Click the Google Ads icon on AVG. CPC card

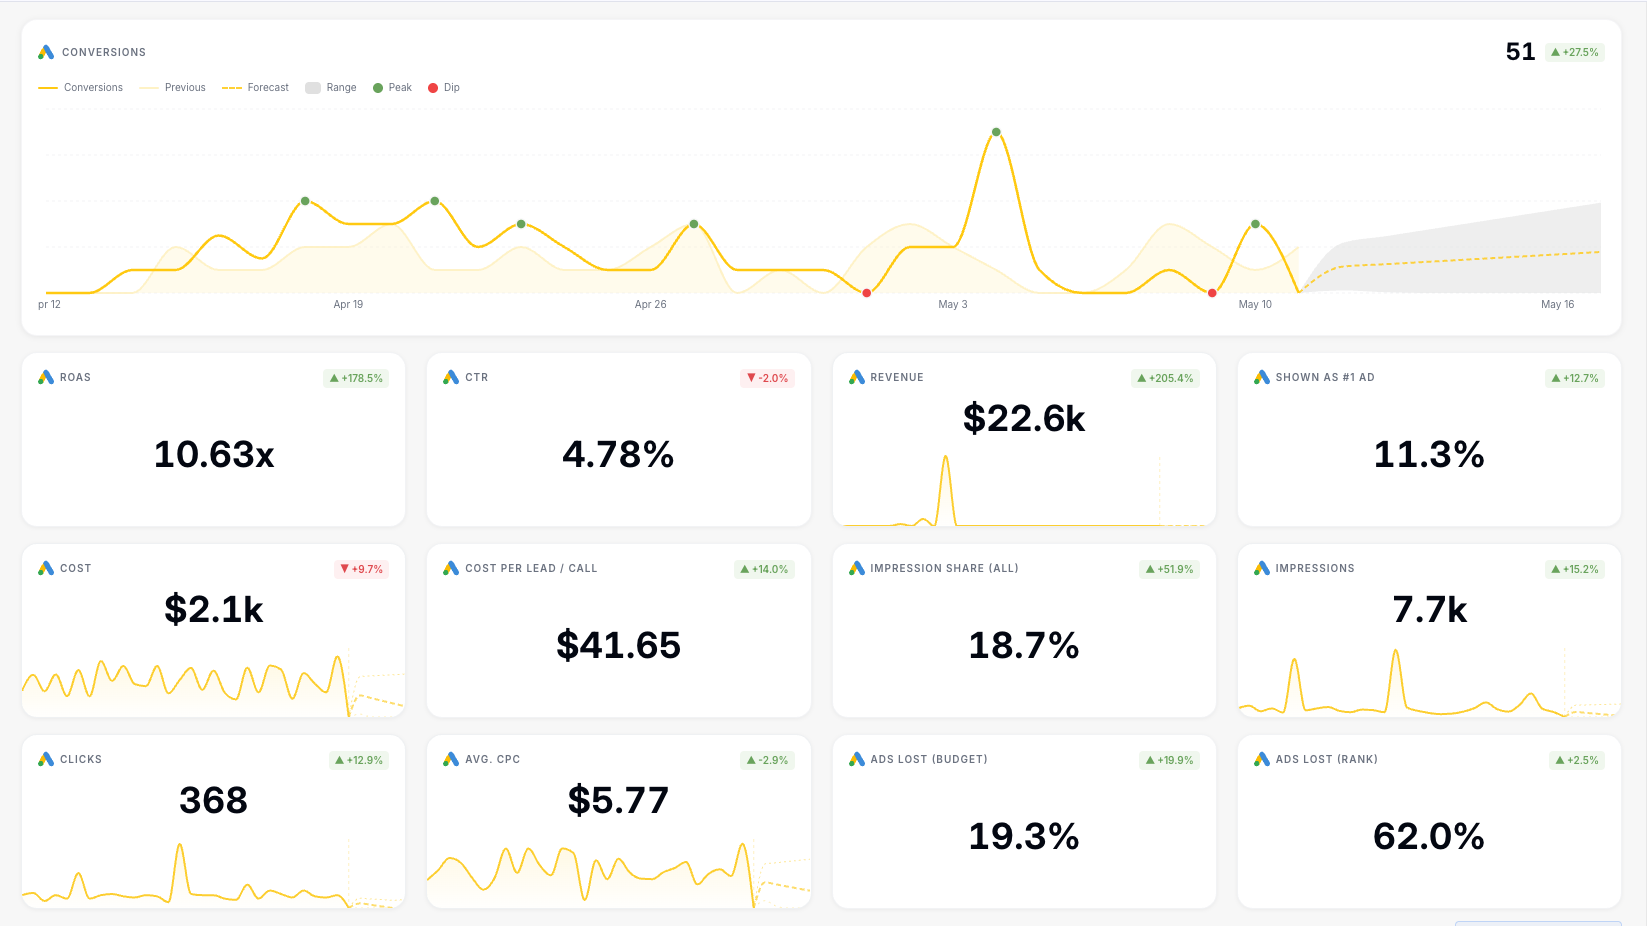click(x=451, y=759)
